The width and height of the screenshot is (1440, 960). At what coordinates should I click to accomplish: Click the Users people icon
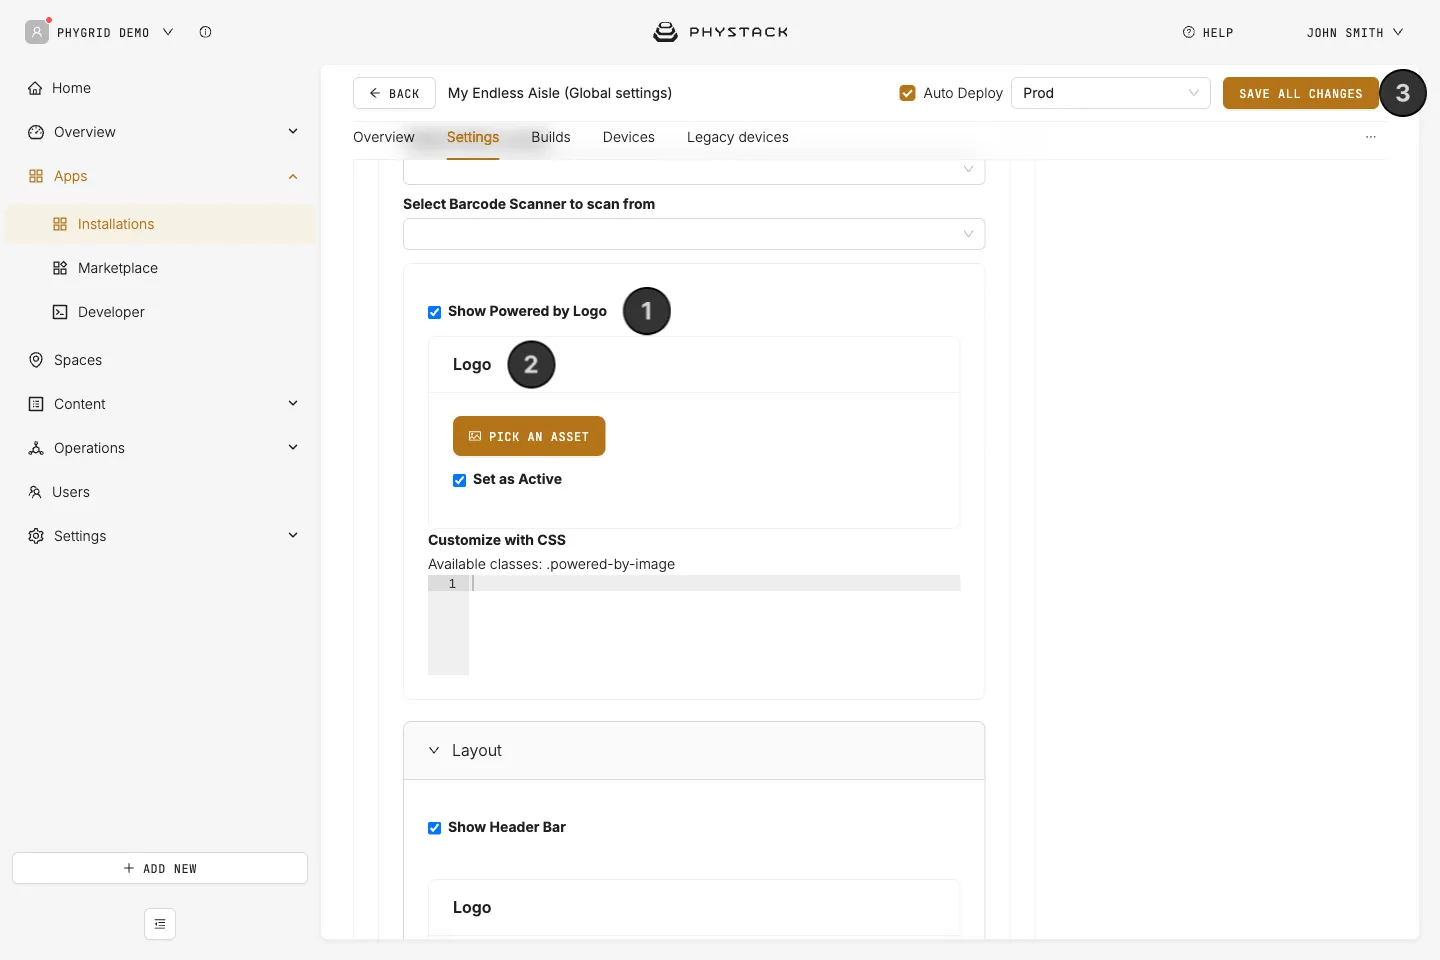coord(35,492)
